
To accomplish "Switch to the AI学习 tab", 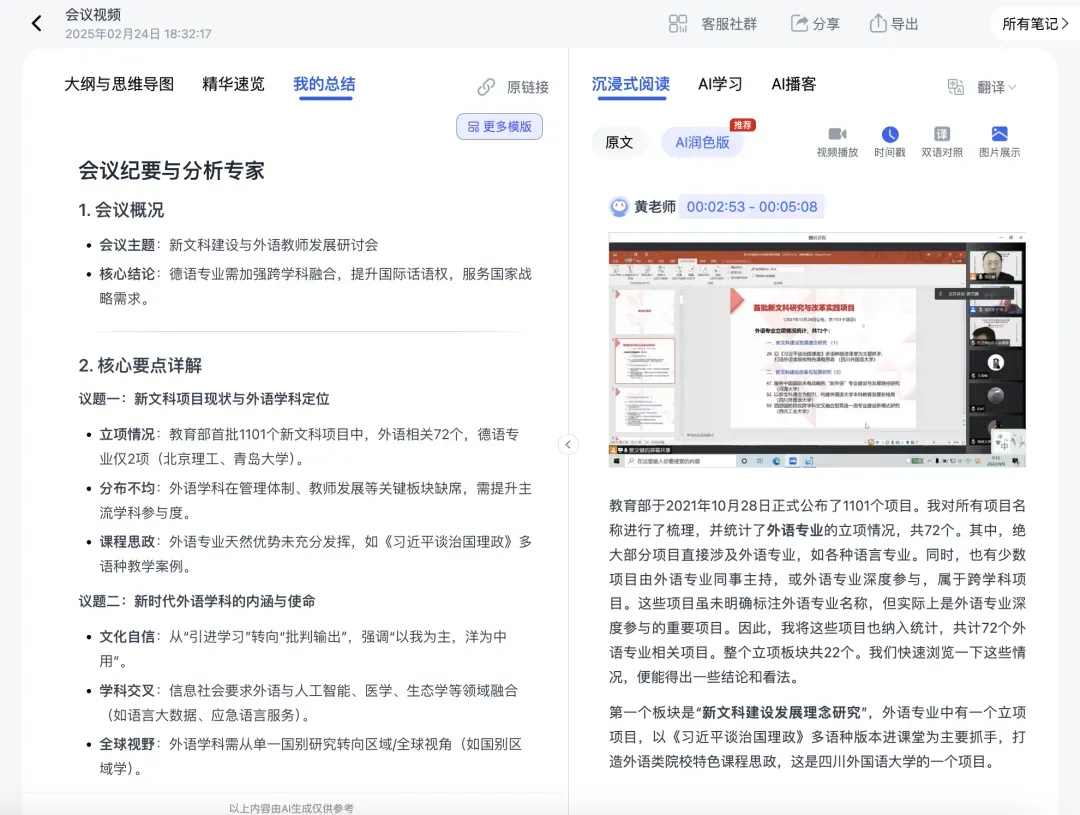I will 720,84.
